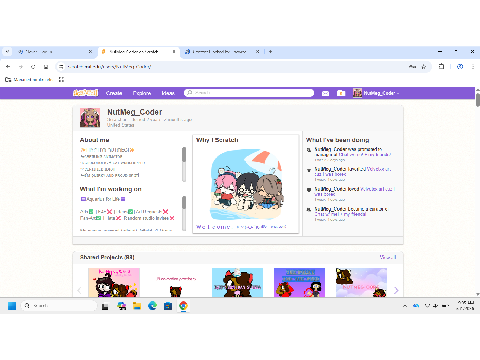Click the browser Home icon
Image resolution: width=480 pixels, height=360 pixels.
[46, 67]
